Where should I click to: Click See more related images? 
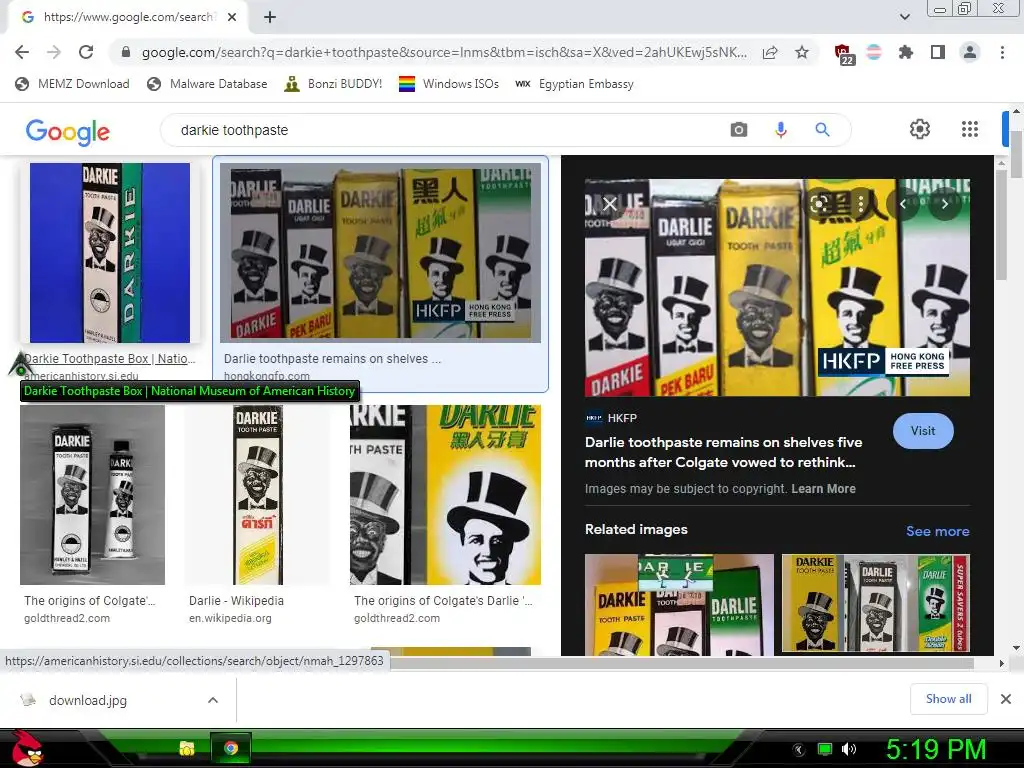(x=937, y=531)
